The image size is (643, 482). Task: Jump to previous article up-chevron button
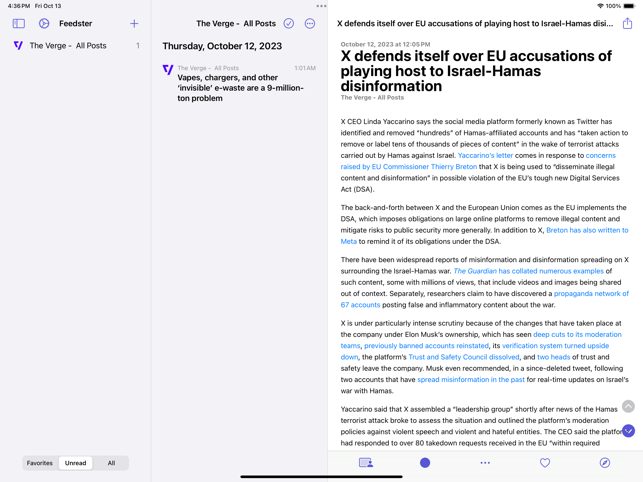pos(628,406)
